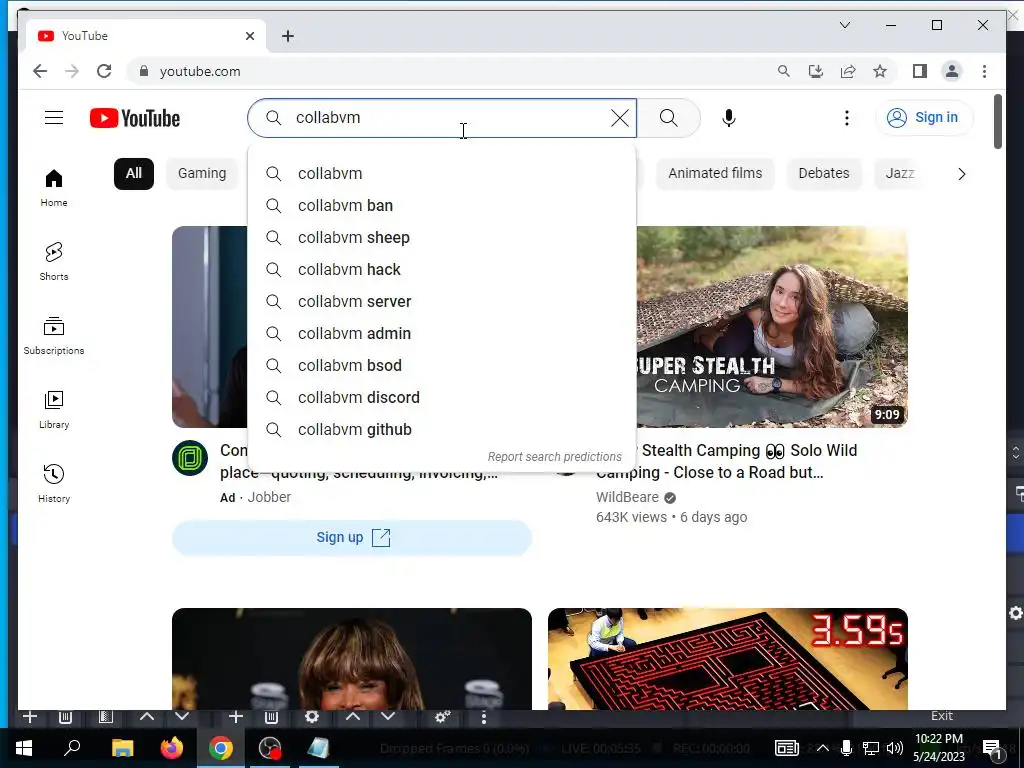Start voice search with the microphone
The height and width of the screenshot is (768, 1024).
point(729,118)
